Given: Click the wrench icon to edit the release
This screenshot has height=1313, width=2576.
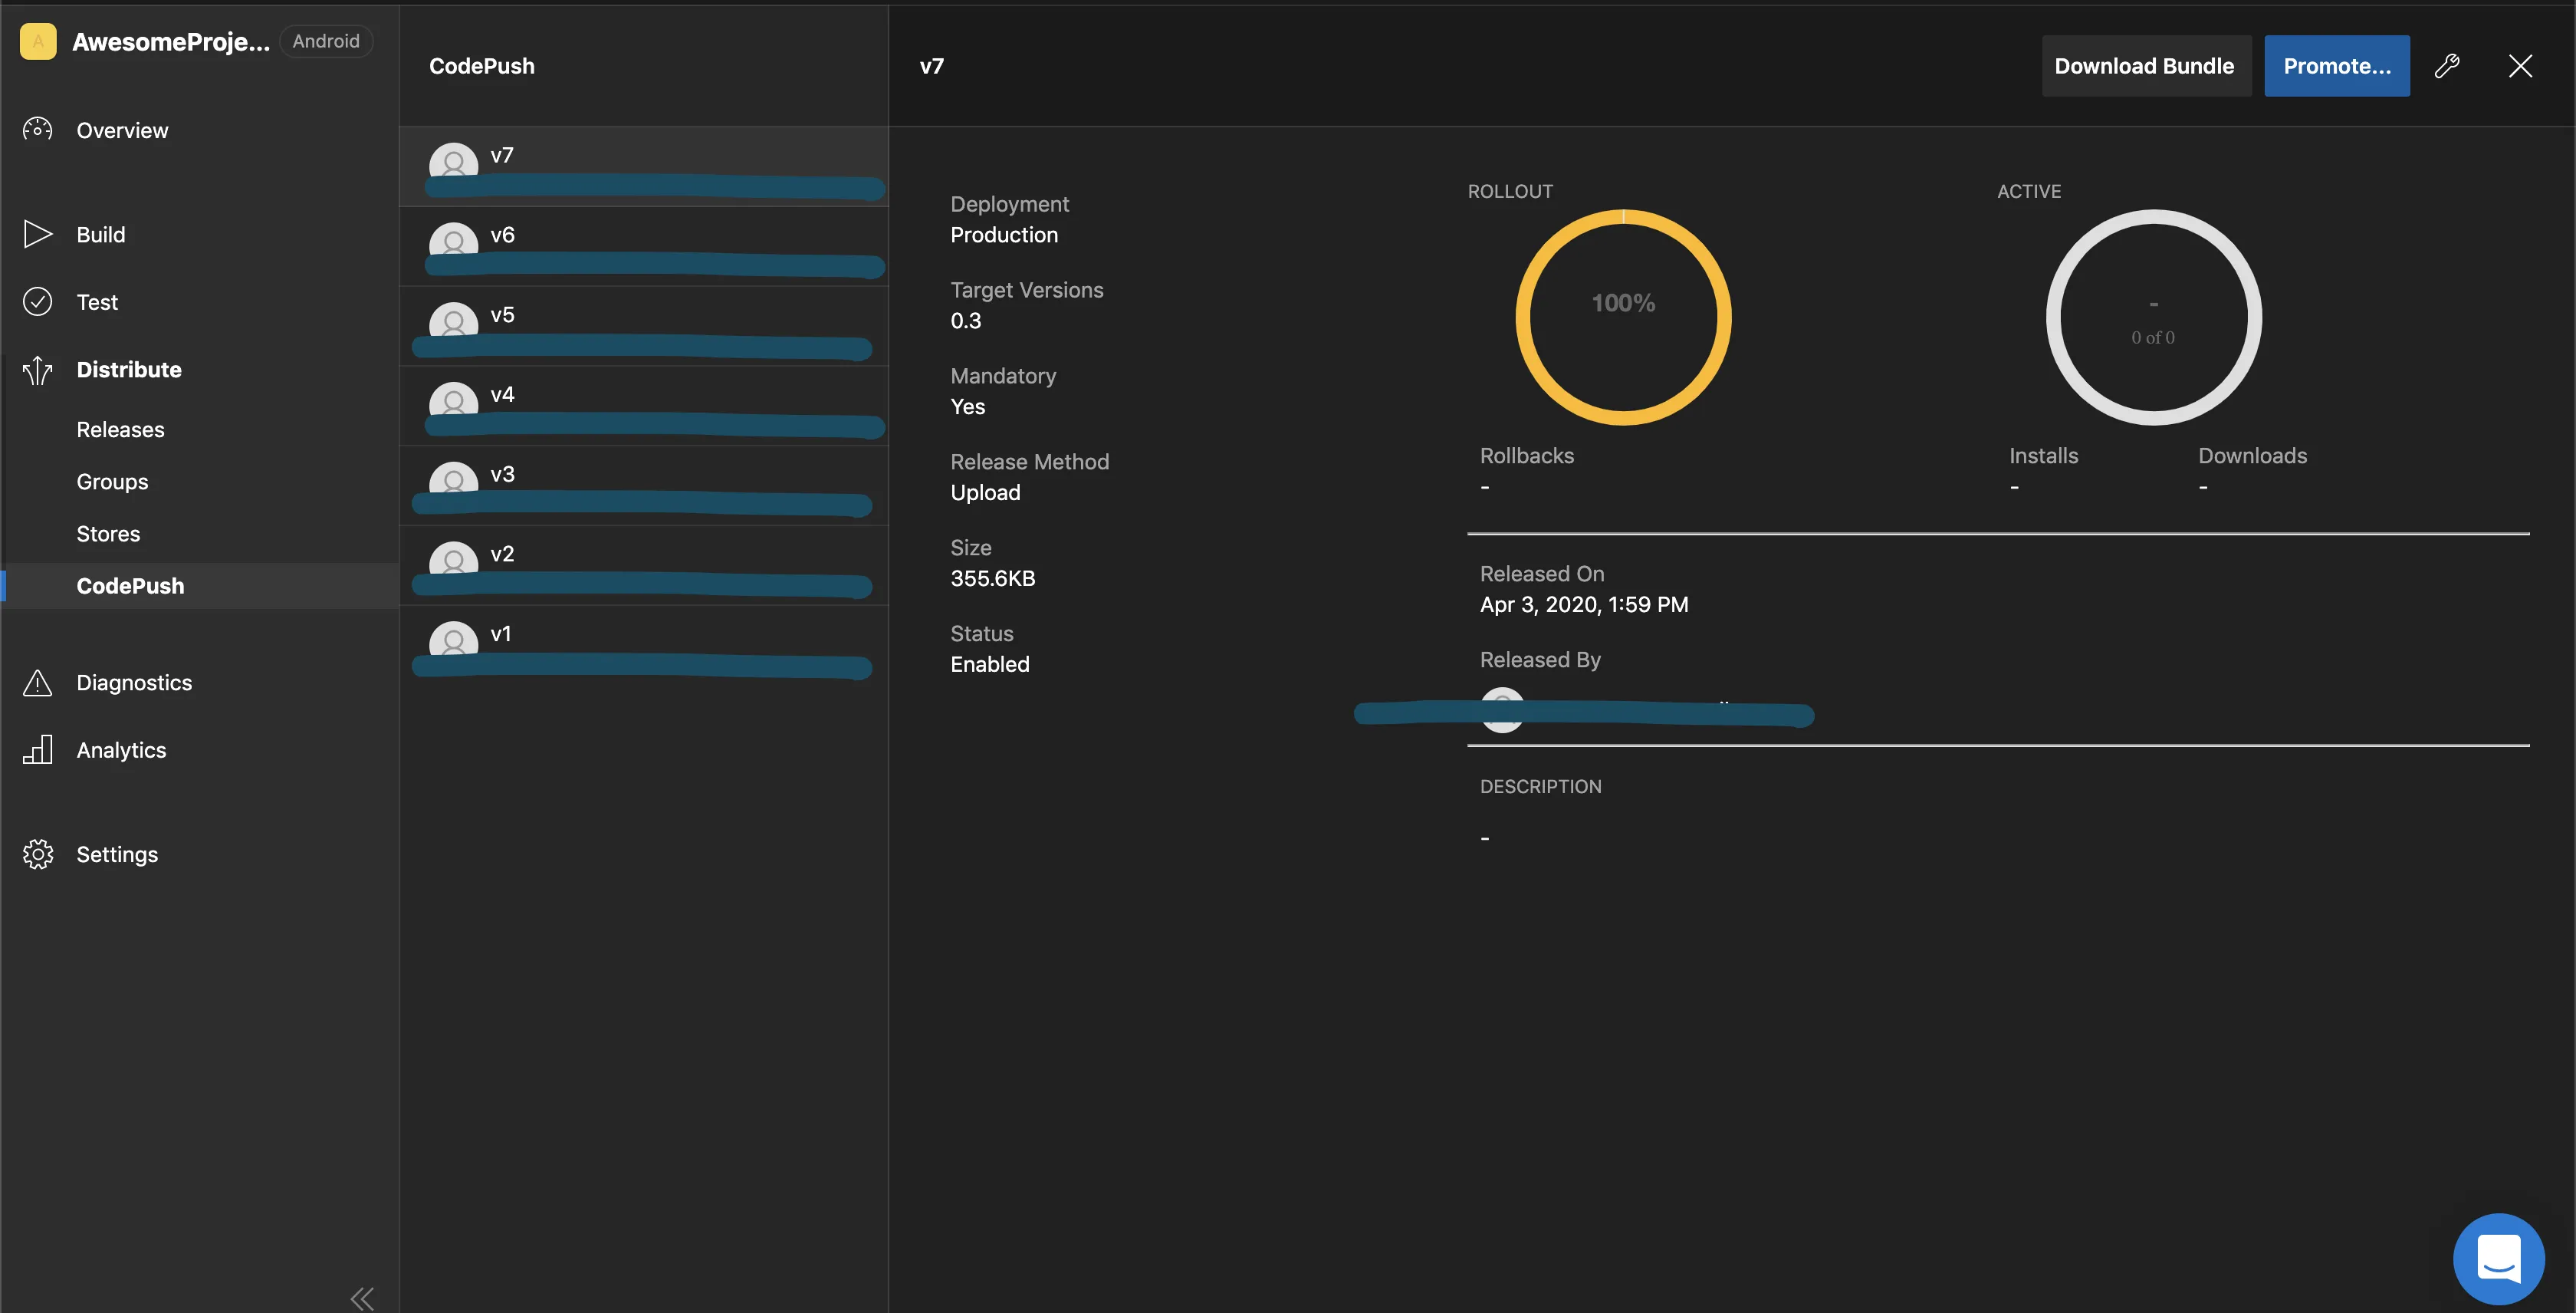Looking at the screenshot, I should tap(2446, 66).
